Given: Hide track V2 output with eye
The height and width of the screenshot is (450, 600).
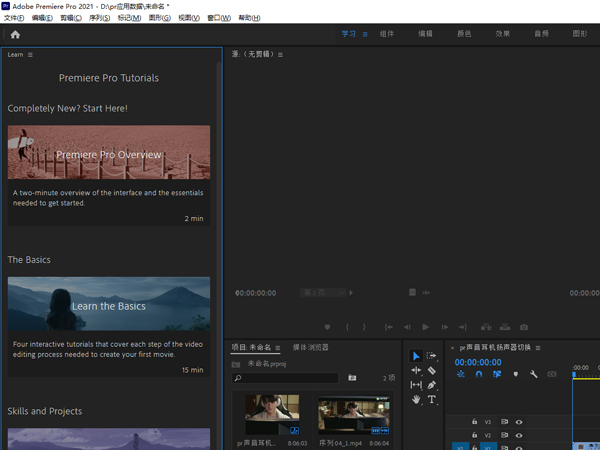Looking at the screenshot, I should pos(519,435).
